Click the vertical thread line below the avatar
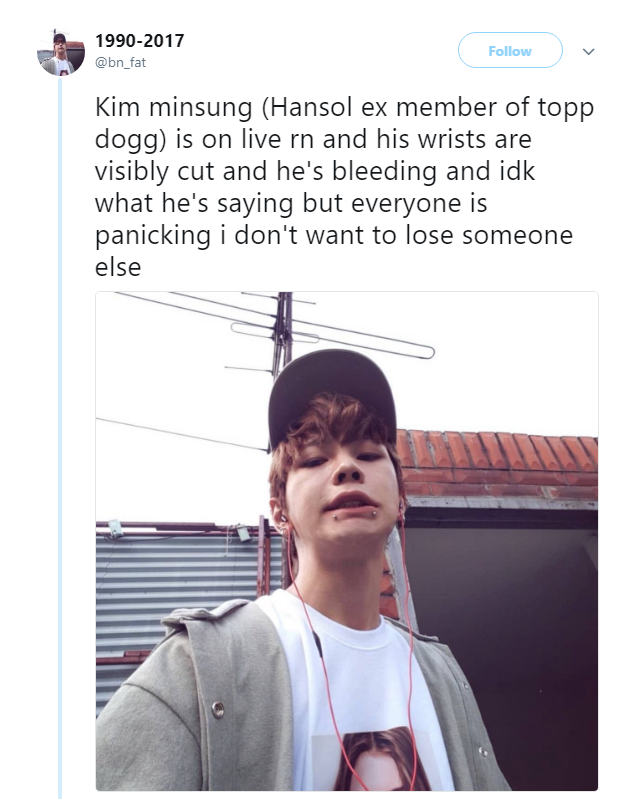 pos(60,438)
